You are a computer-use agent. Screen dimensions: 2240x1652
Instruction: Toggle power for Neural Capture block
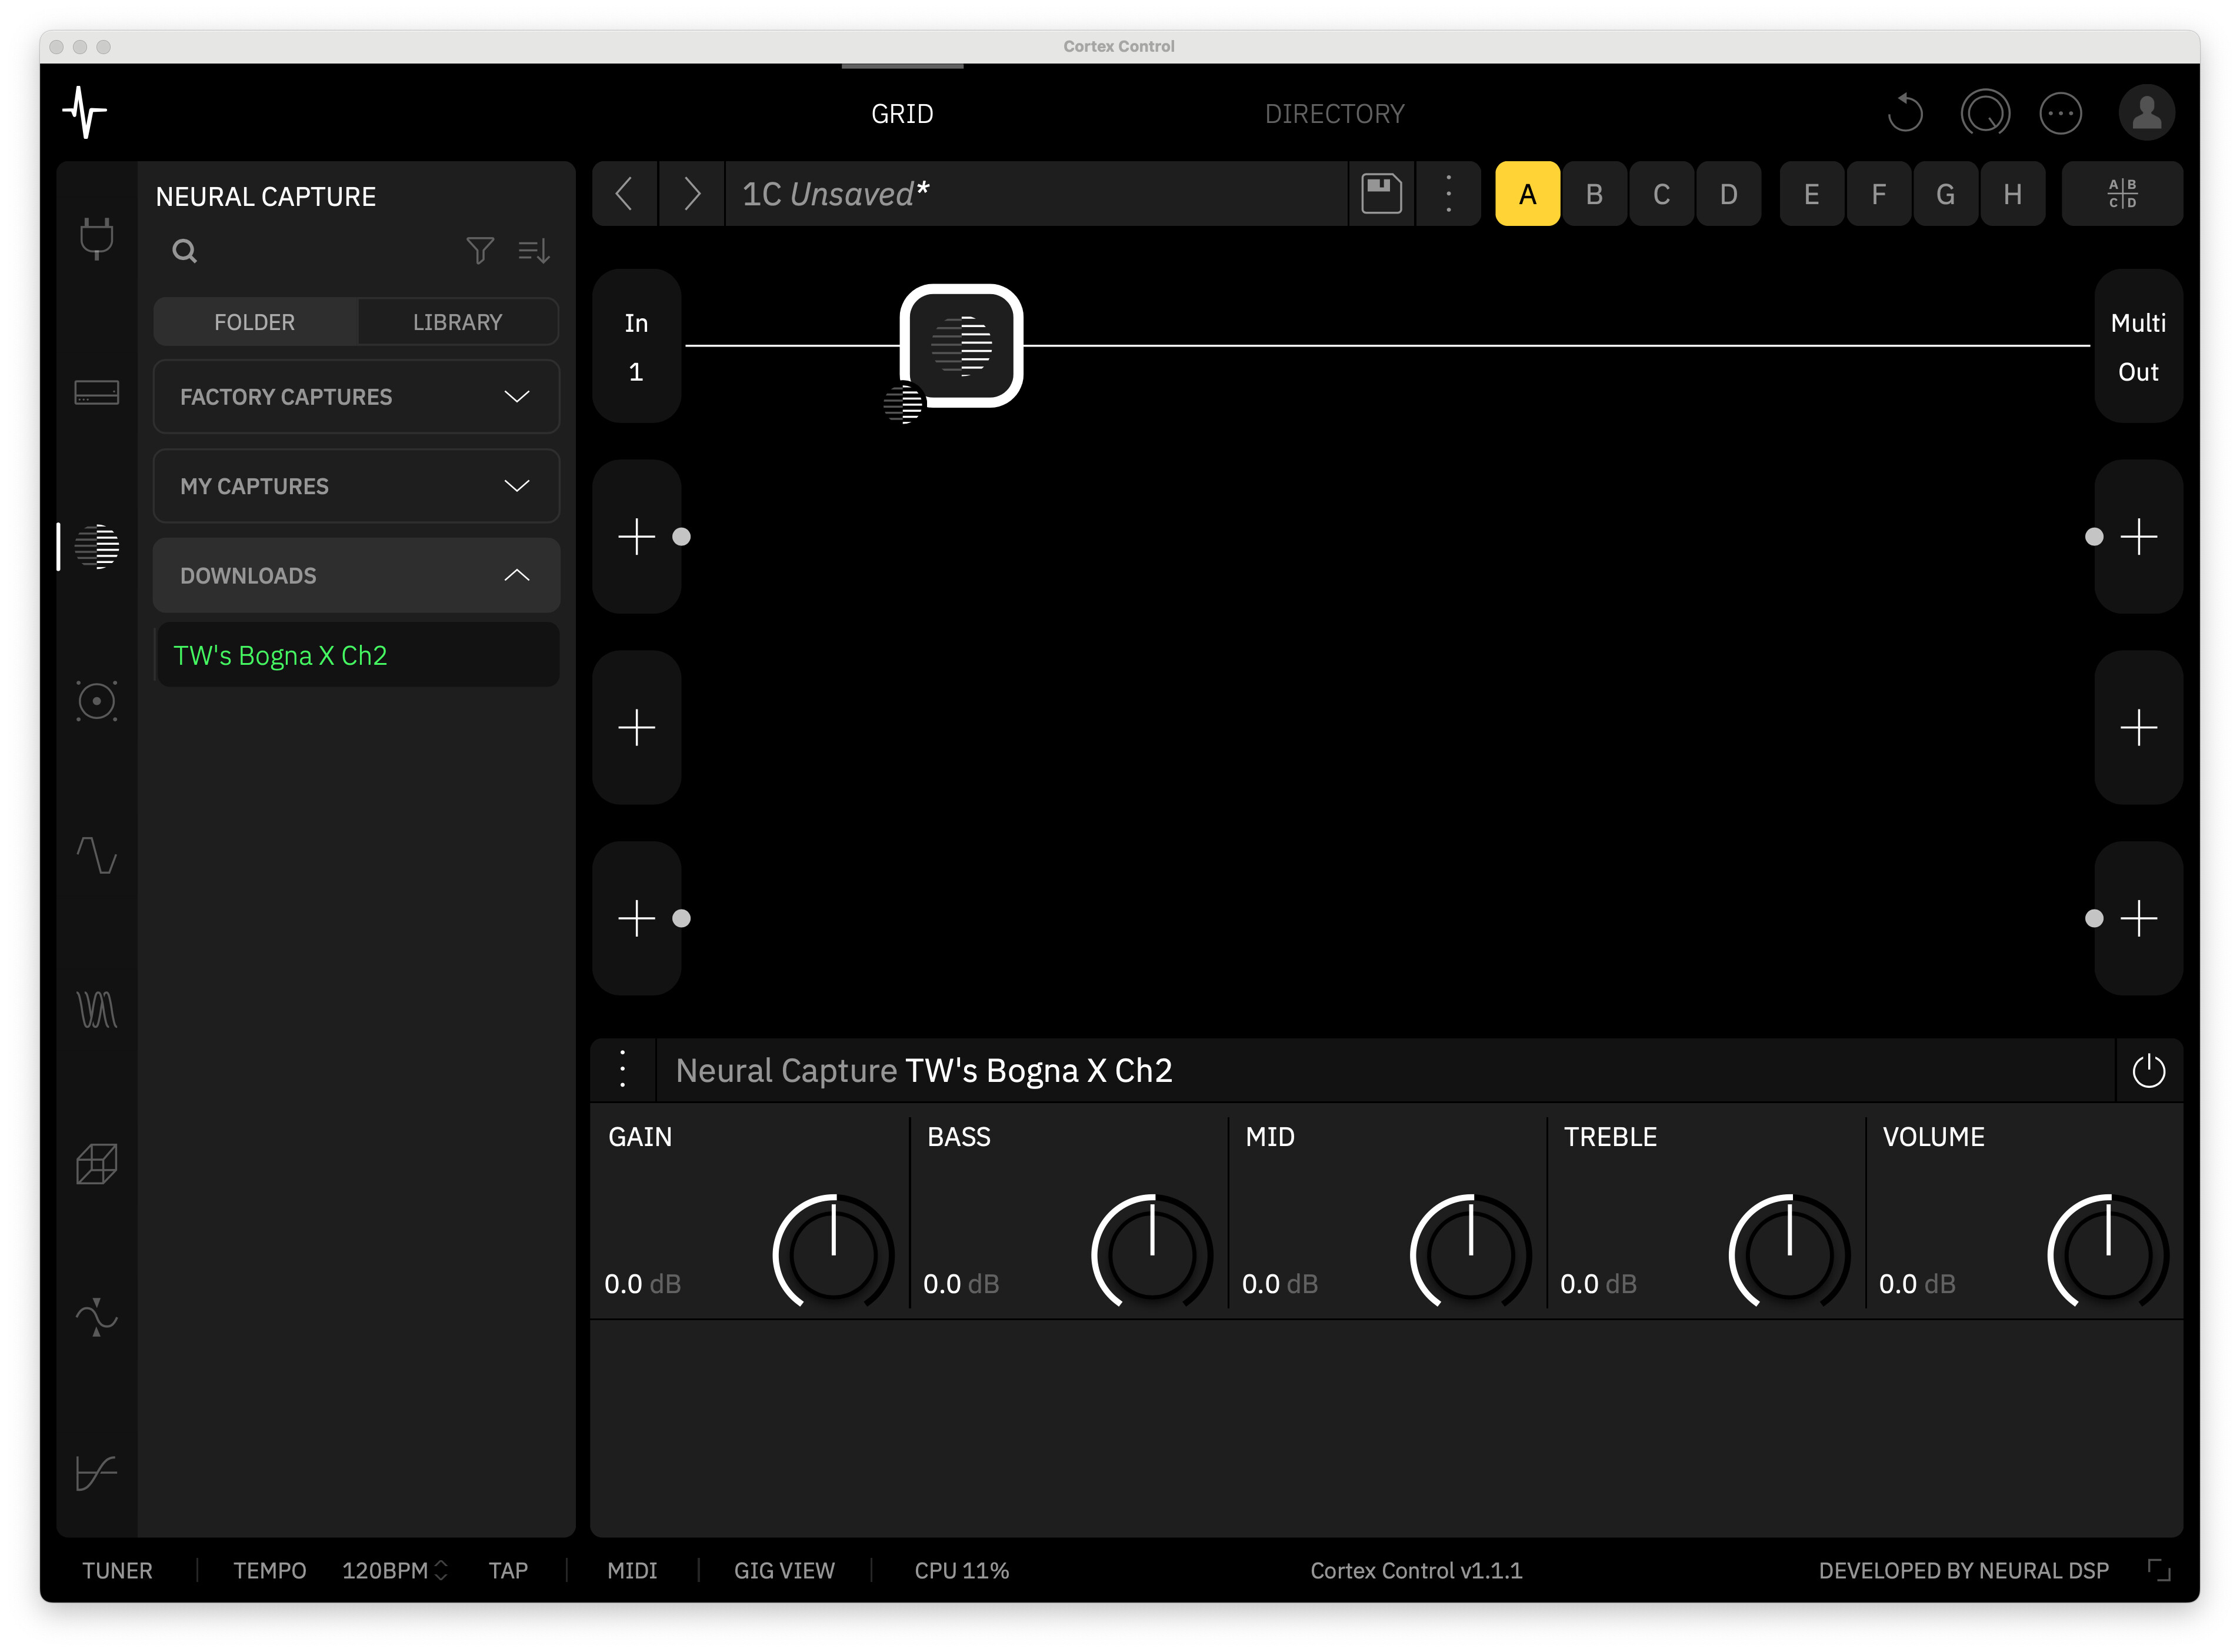[2148, 1071]
